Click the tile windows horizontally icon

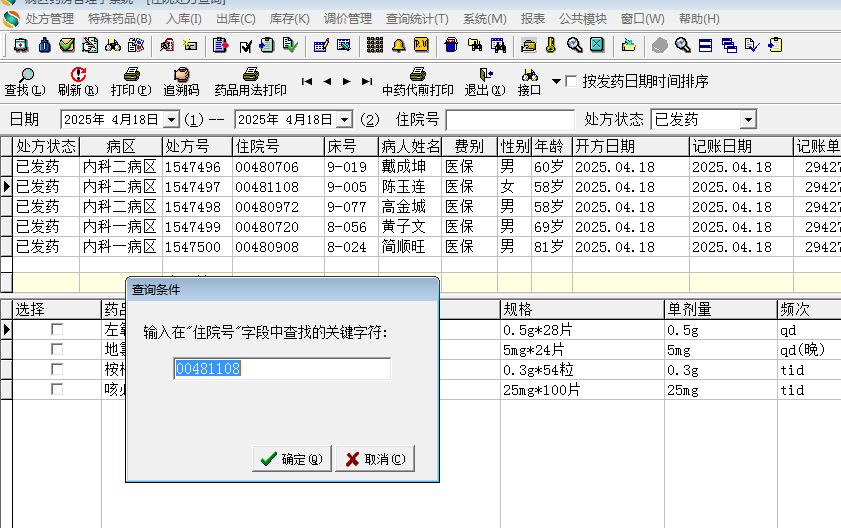pyautogui.click(x=706, y=46)
